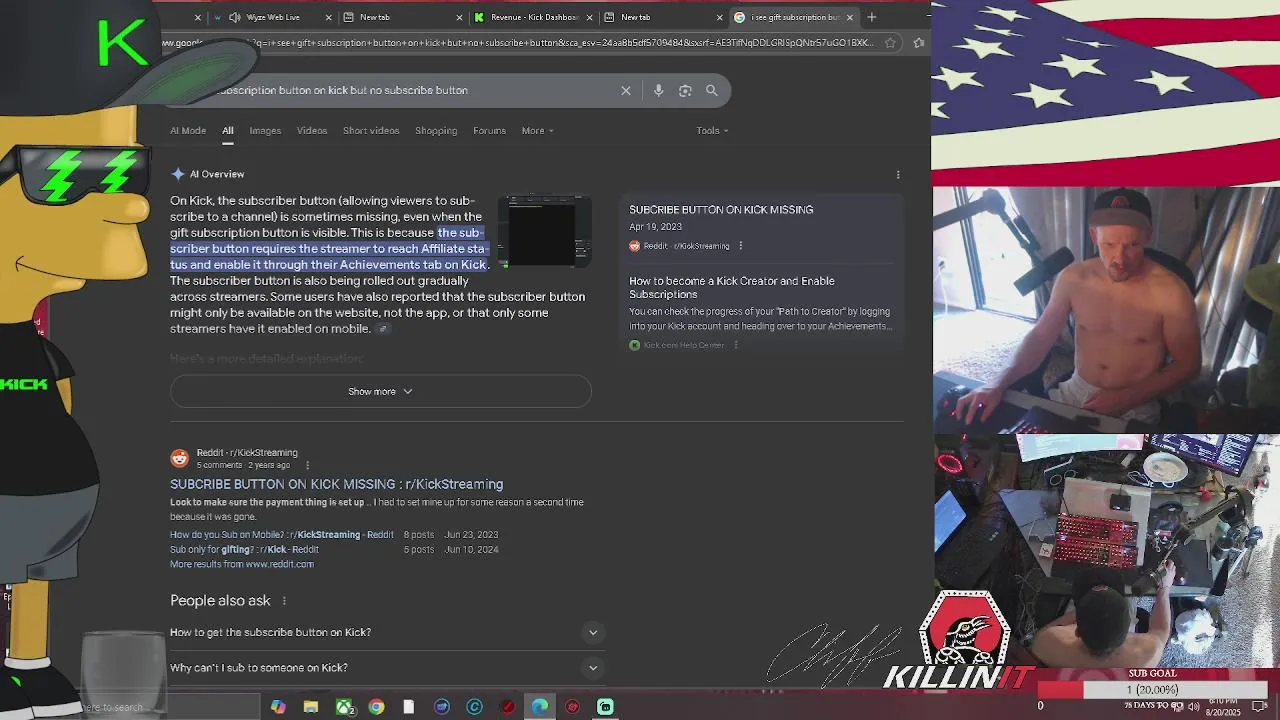Select Short videos search filter
The image size is (1280, 720).
click(x=371, y=131)
